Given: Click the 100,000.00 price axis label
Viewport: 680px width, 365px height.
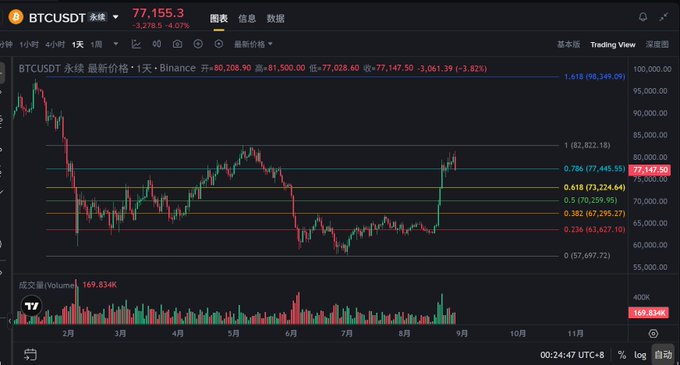Looking at the screenshot, I should [652, 69].
